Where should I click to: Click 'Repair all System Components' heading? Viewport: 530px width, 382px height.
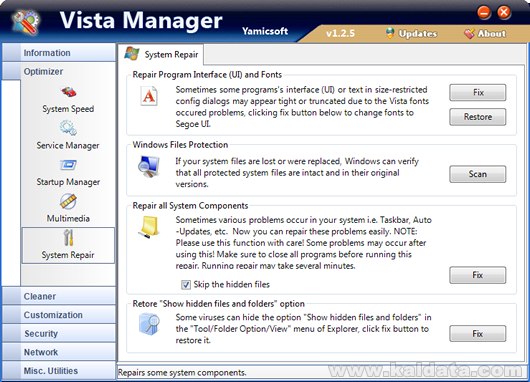coord(190,206)
